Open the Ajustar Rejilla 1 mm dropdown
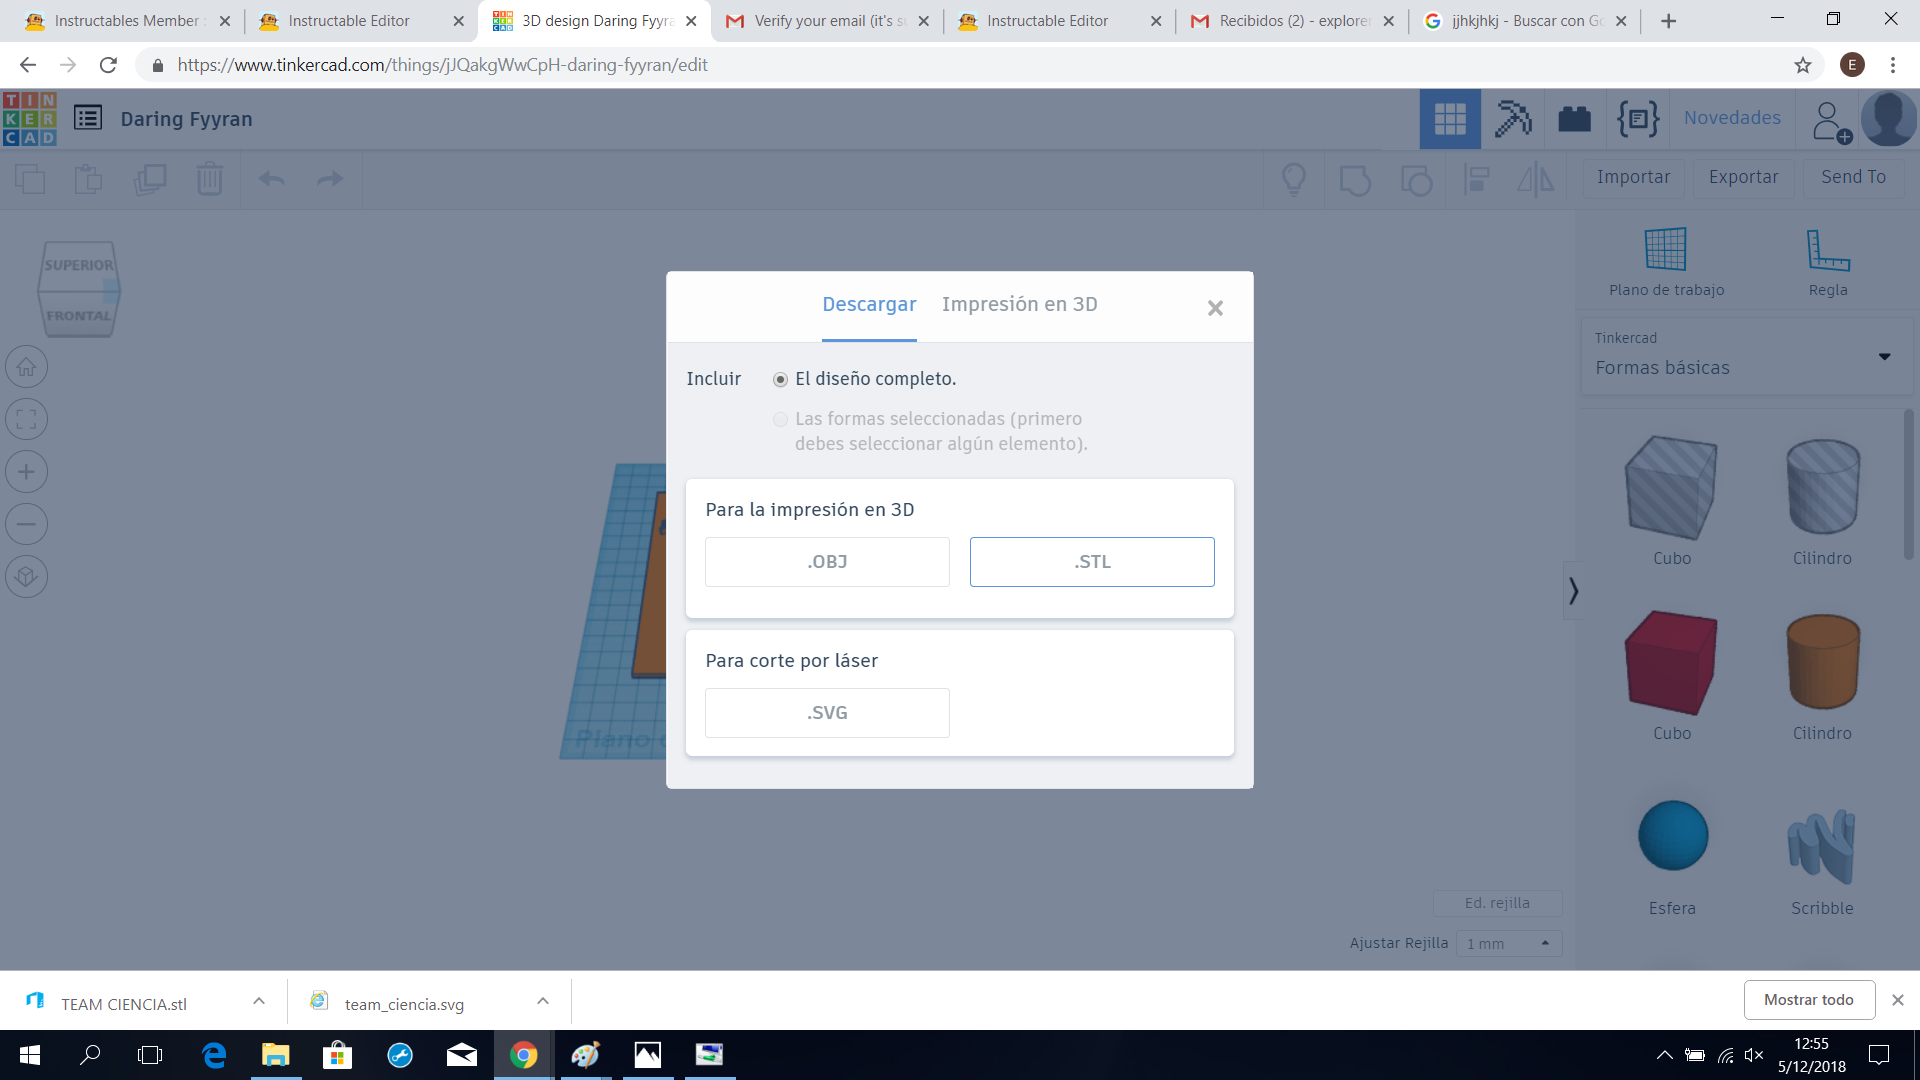1920x1080 pixels. click(1509, 943)
